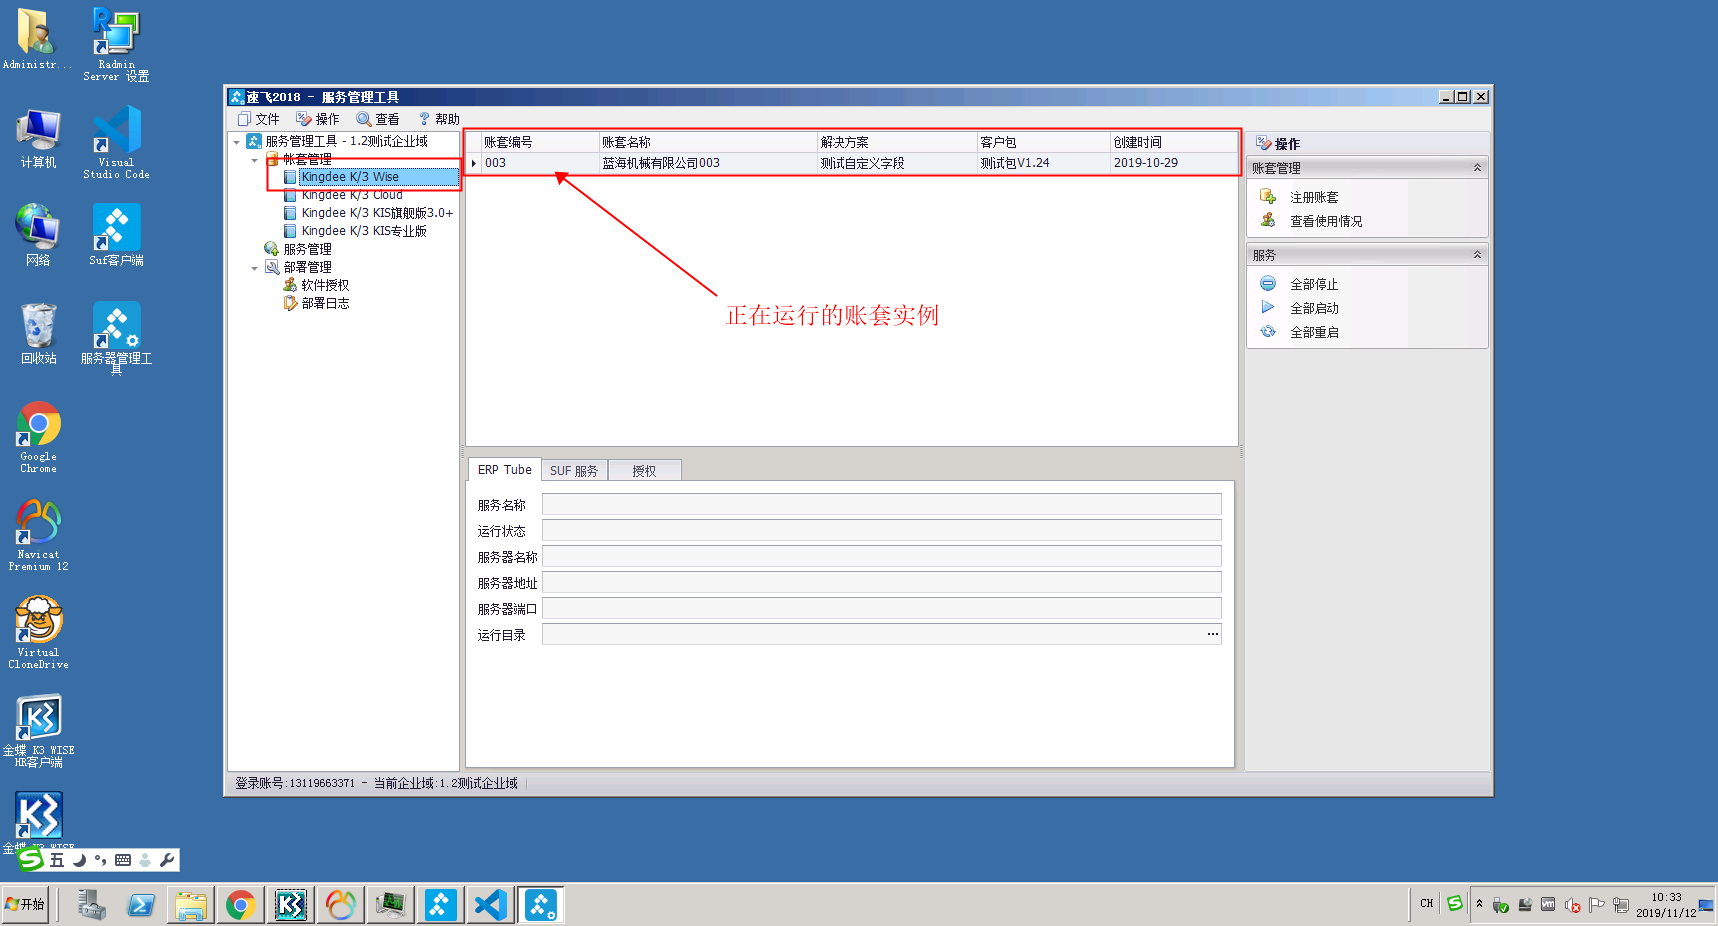
Task: Sort by the 解决方案 column header
Action: coord(897,142)
